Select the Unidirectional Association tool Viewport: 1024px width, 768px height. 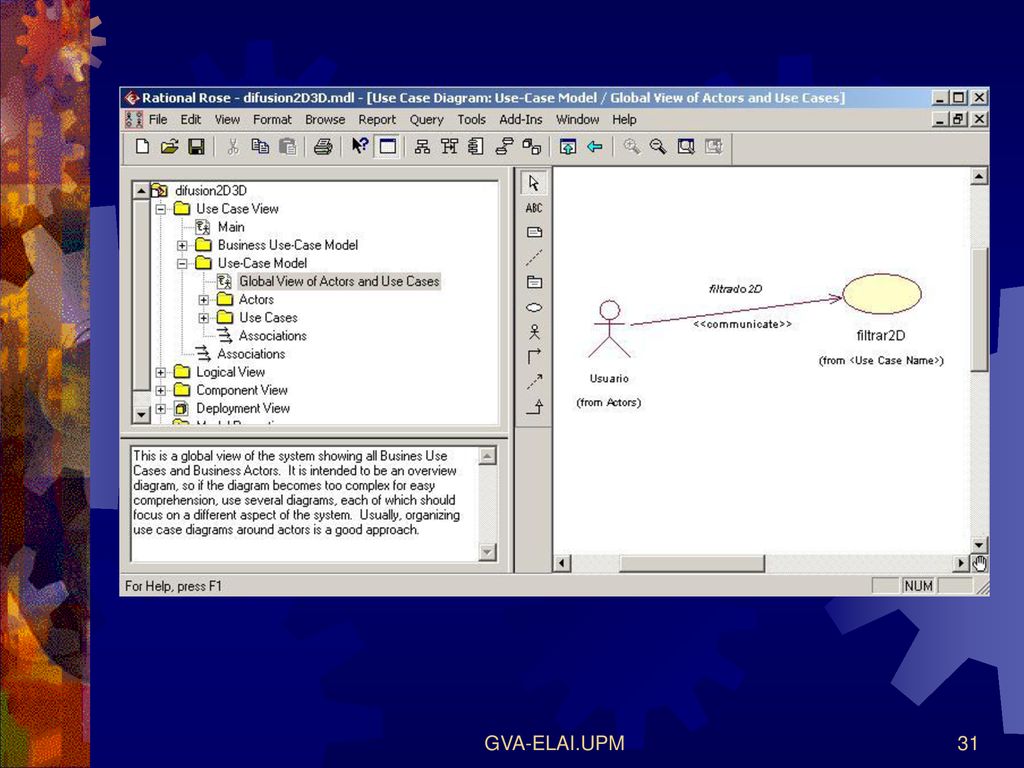[534, 357]
